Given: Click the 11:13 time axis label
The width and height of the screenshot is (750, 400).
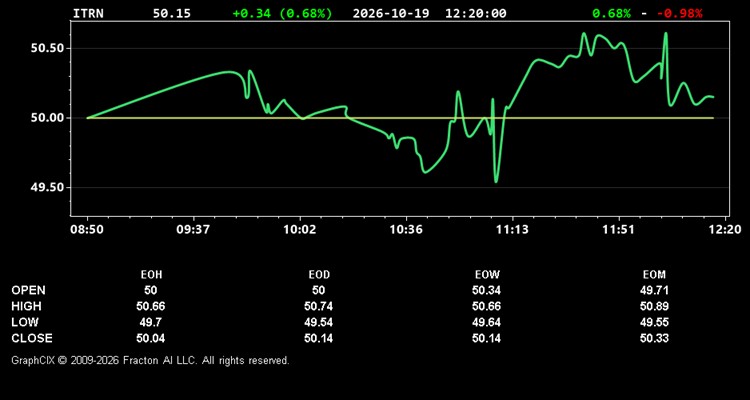Looking at the screenshot, I should point(512,229).
